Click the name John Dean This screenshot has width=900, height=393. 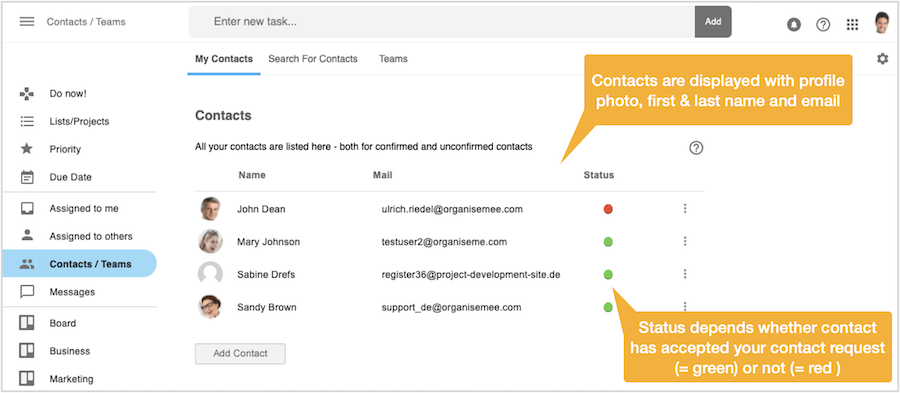[261, 209]
